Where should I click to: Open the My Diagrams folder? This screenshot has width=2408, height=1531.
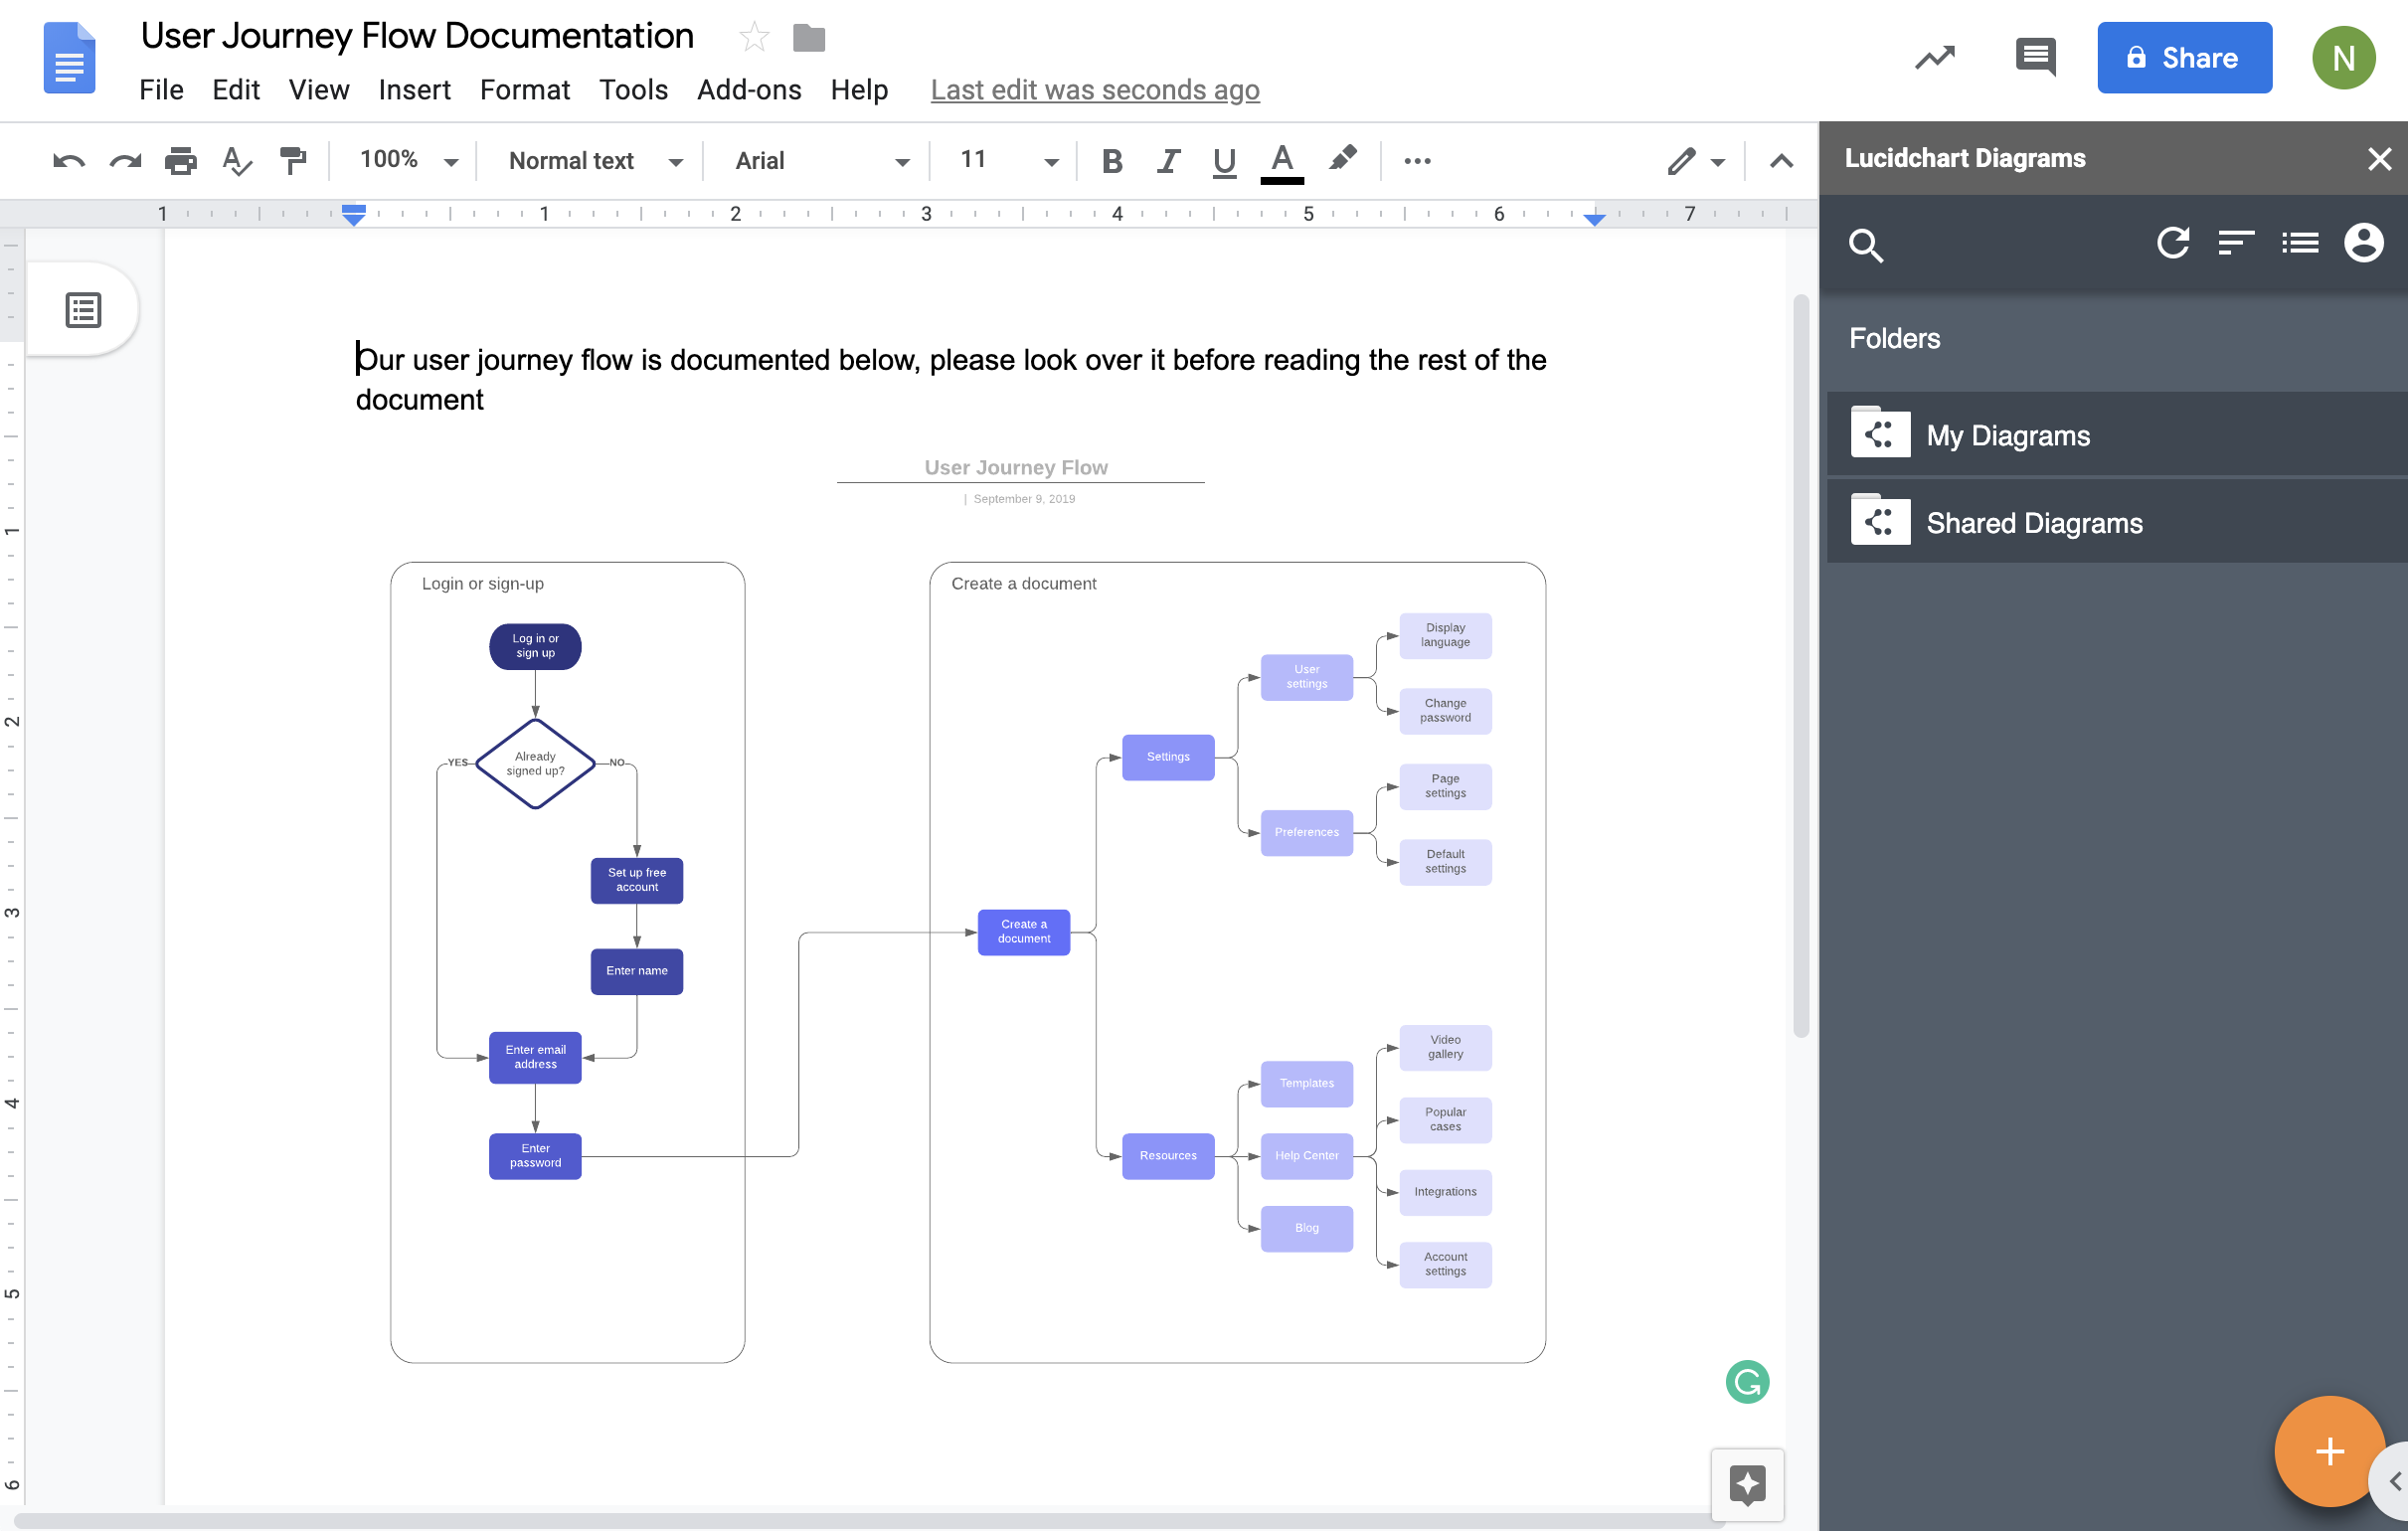click(x=2007, y=435)
